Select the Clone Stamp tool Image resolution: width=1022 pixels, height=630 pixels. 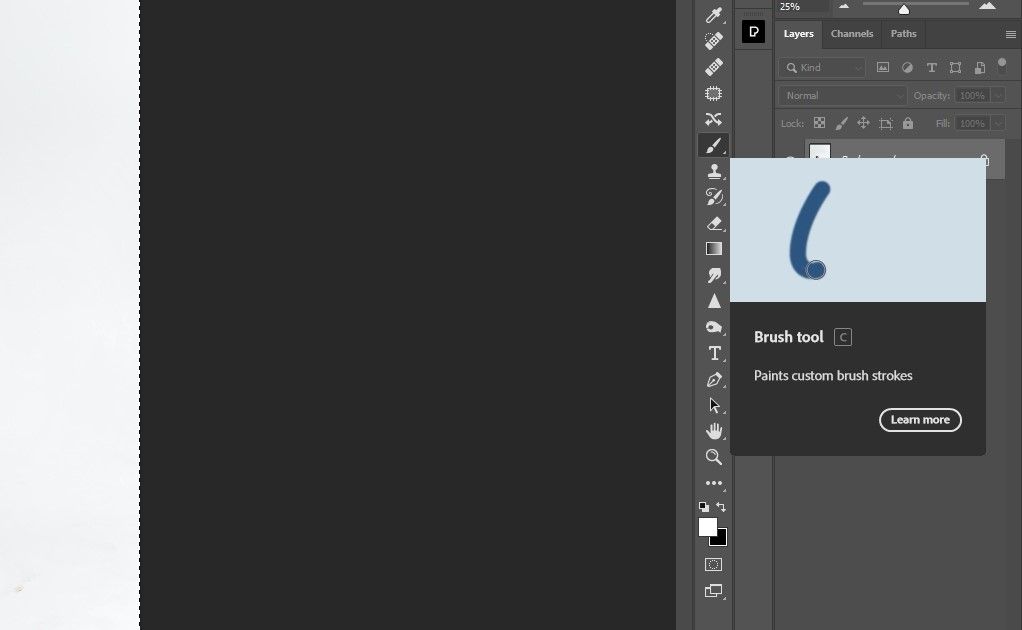714,171
